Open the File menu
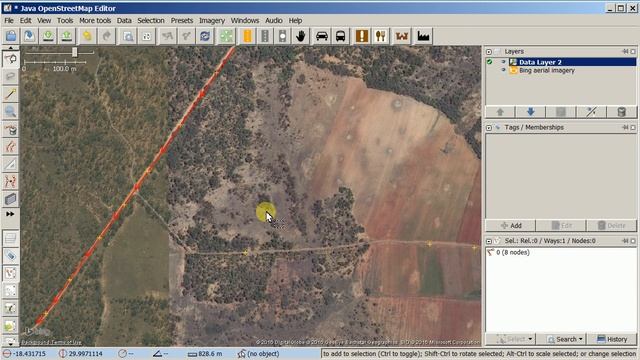Image resolution: width=640 pixels, height=360 pixels. coord(9,20)
